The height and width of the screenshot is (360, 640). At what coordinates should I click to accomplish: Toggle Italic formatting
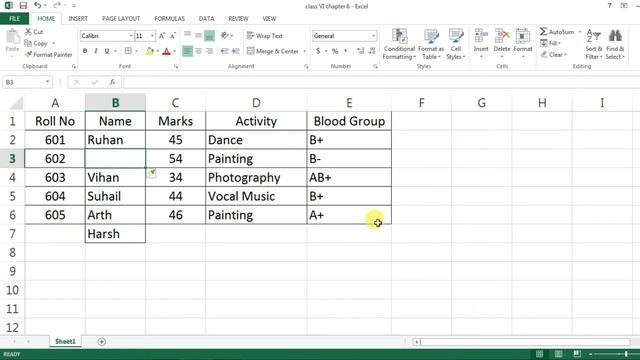click(x=96, y=51)
